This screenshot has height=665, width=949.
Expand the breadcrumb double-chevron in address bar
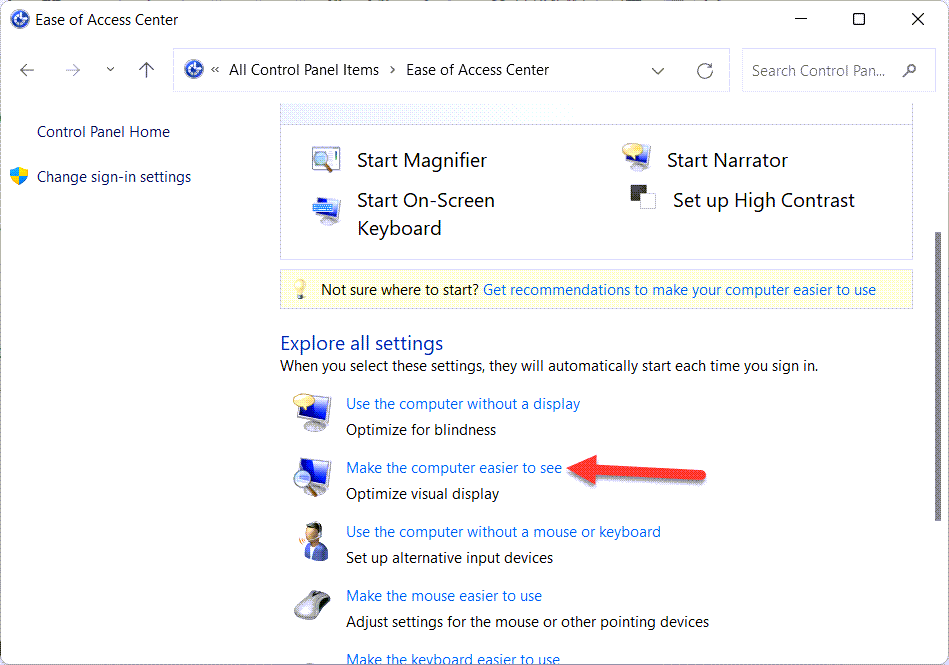[215, 71]
